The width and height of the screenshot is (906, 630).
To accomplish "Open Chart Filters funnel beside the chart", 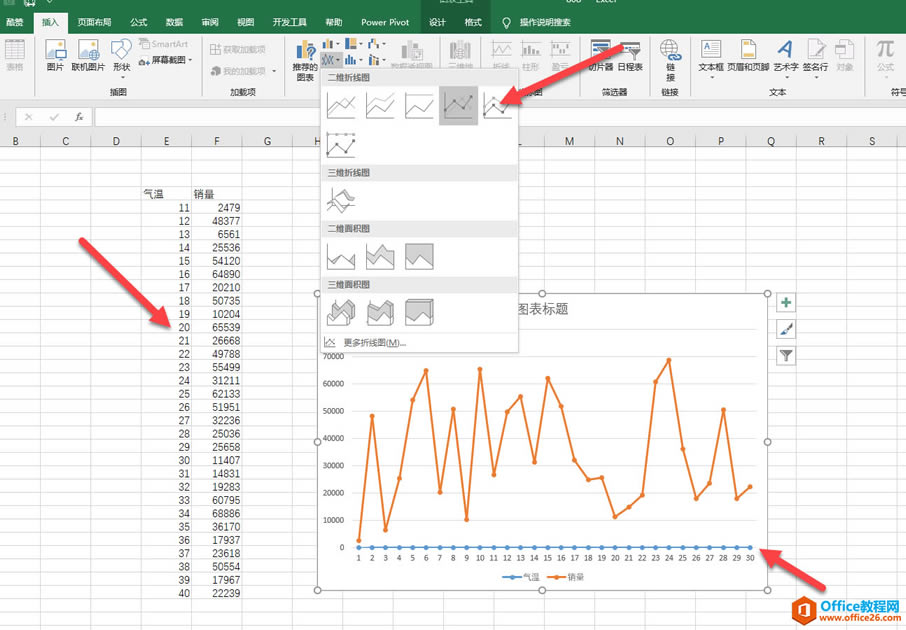I will [786, 355].
